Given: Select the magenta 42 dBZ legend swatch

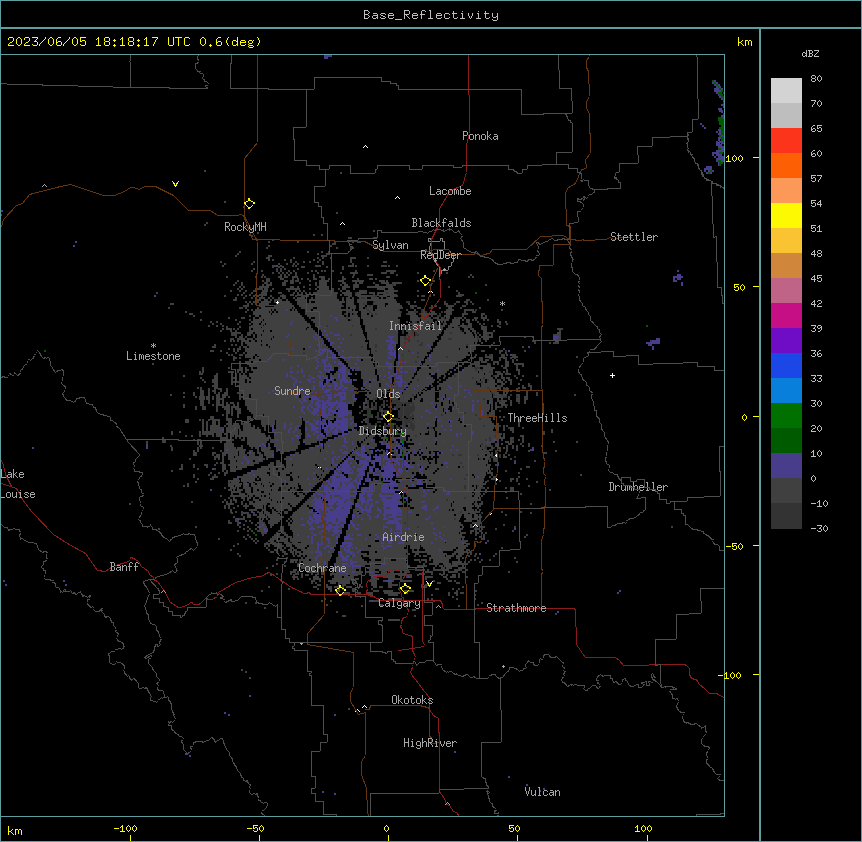Looking at the screenshot, I should (786, 315).
